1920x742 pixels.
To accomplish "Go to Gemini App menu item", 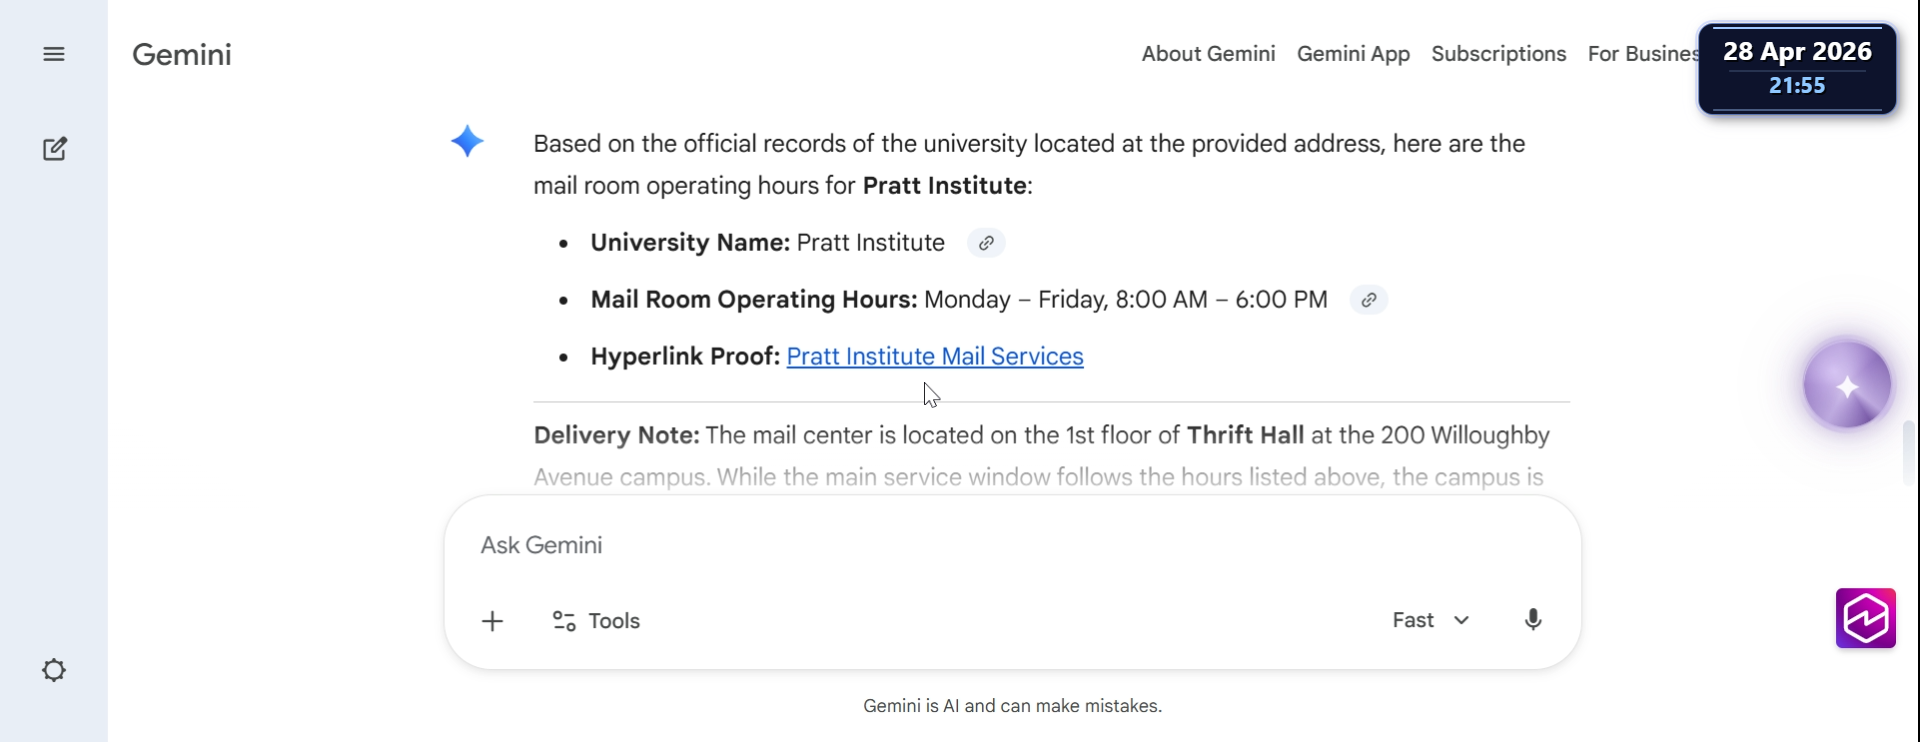I will click(1353, 54).
